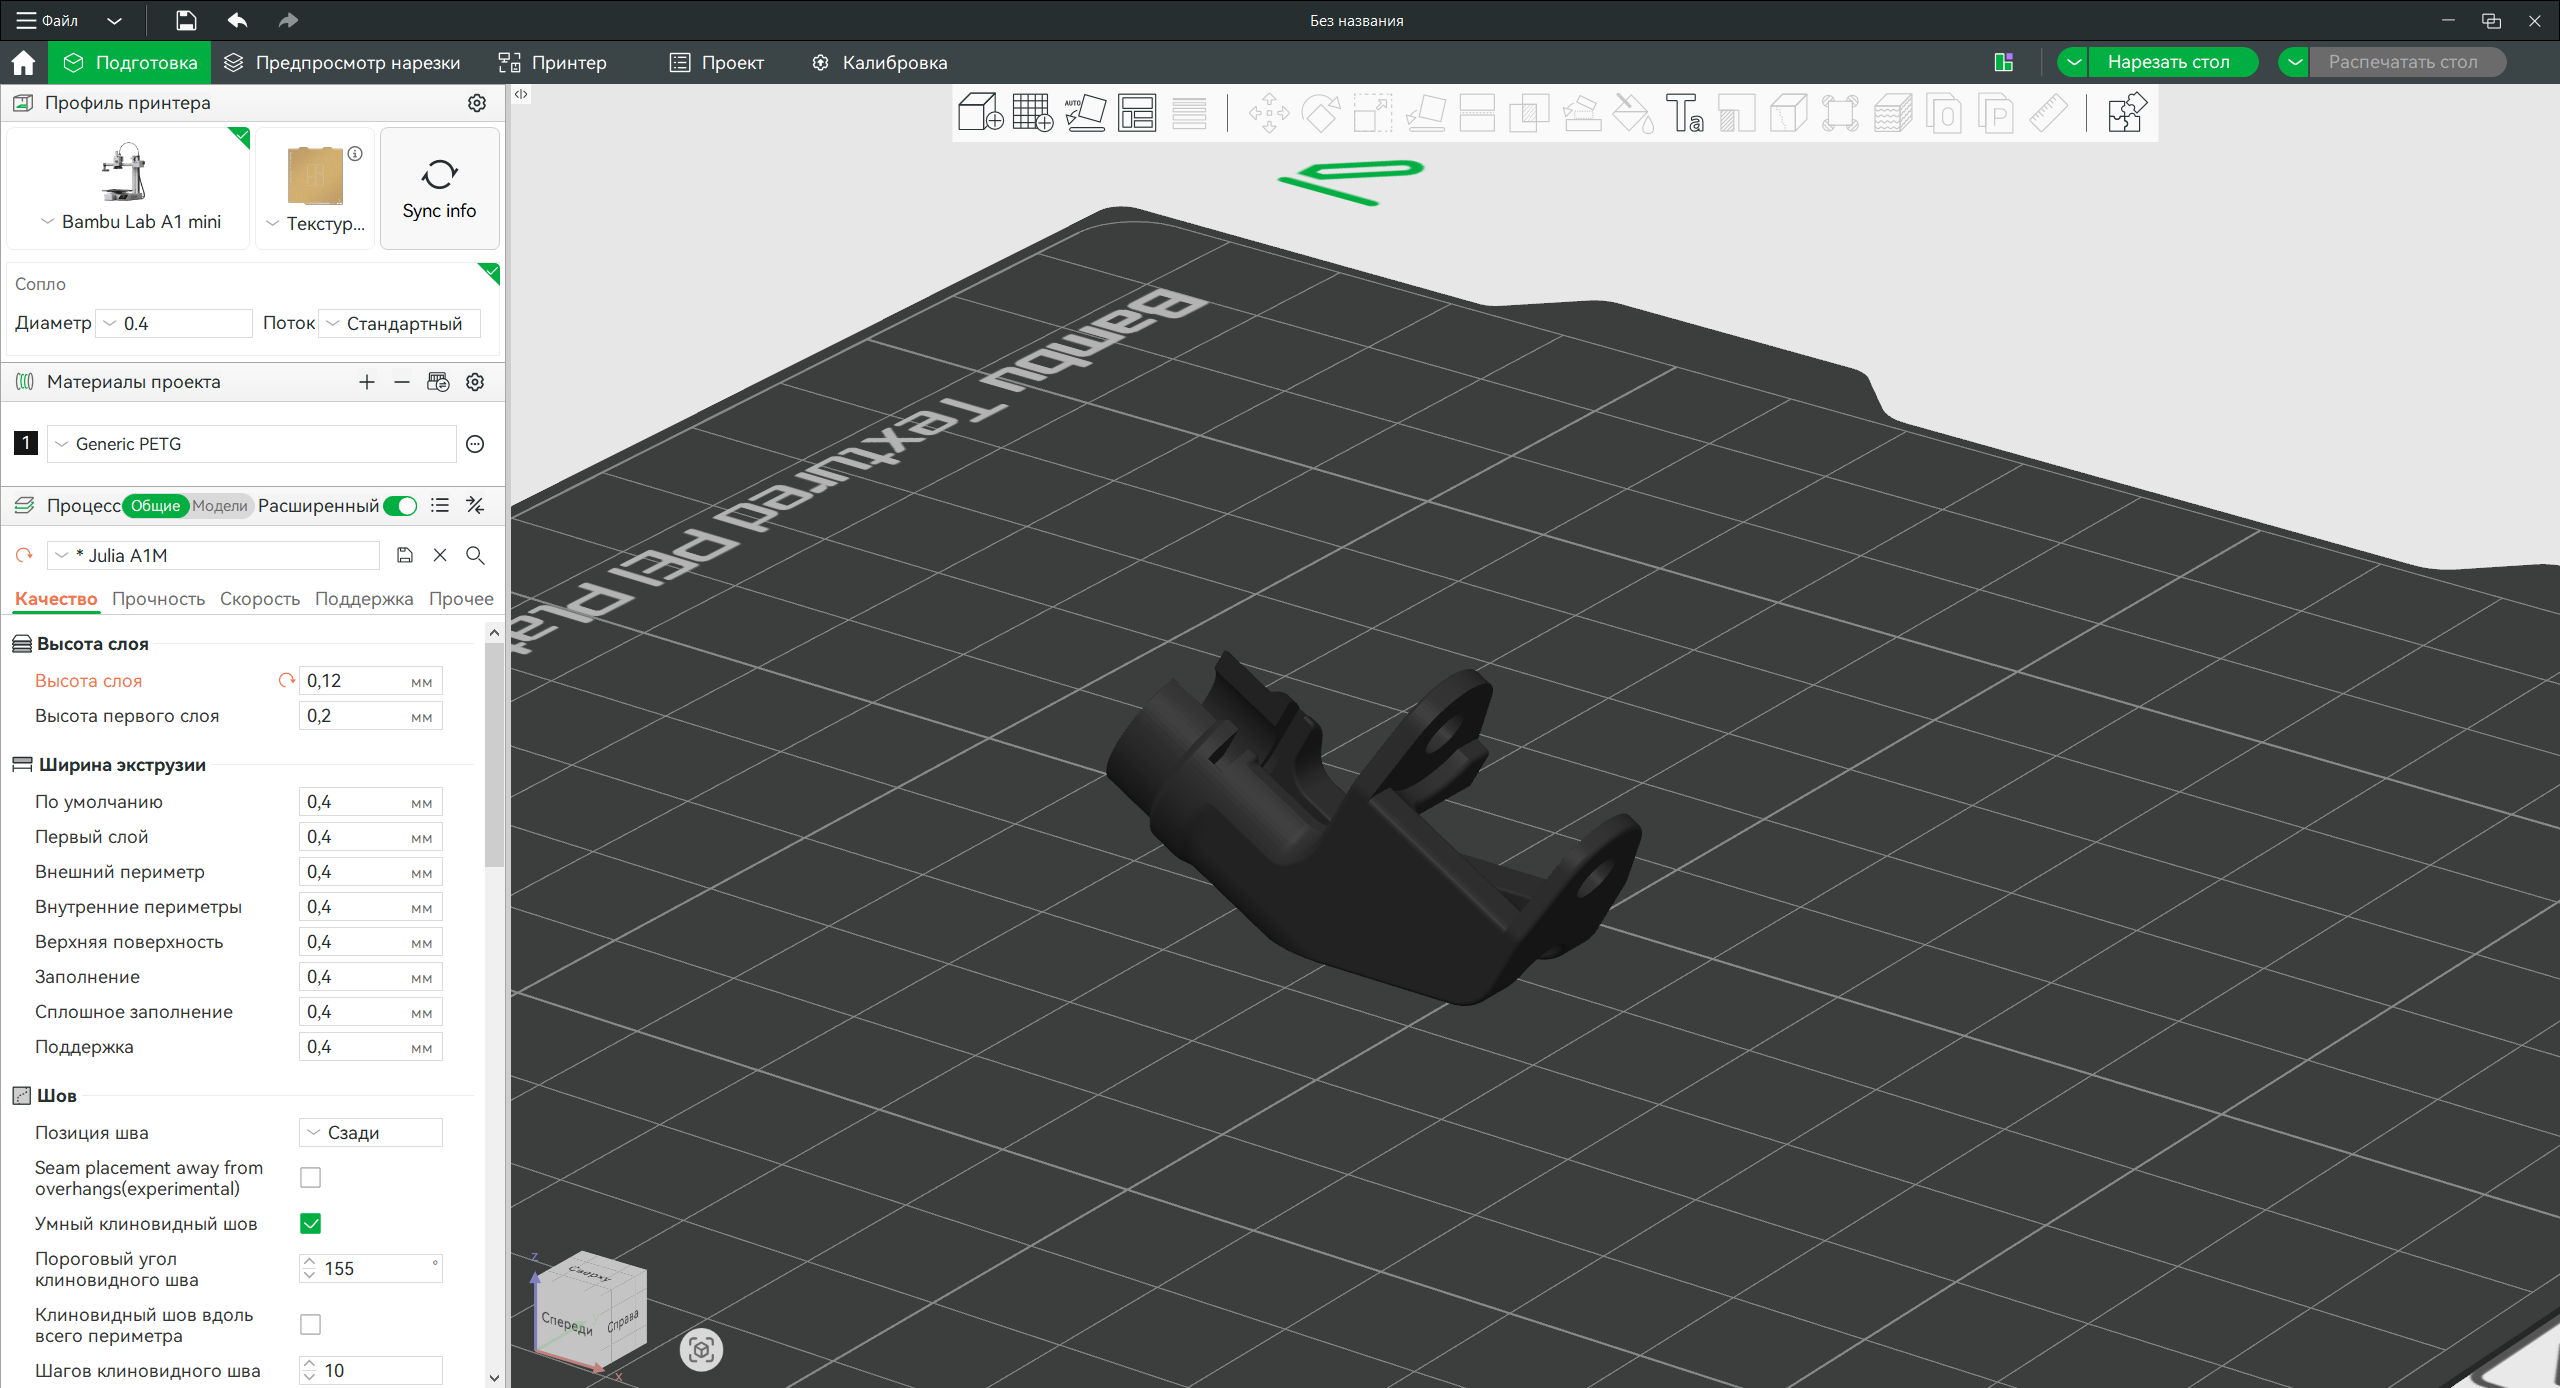Toggle the Advanced mode switch
The height and width of the screenshot is (1388, 2560).
(x=401, y=506)
